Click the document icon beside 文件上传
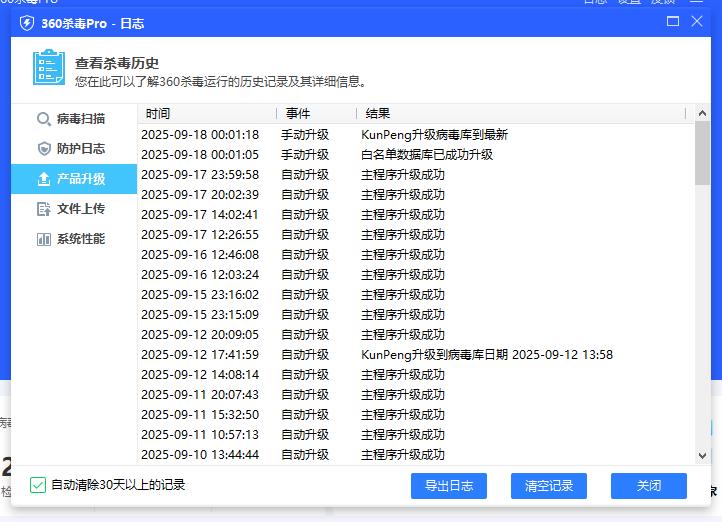The image size is (722, 522). coord(44,209)
